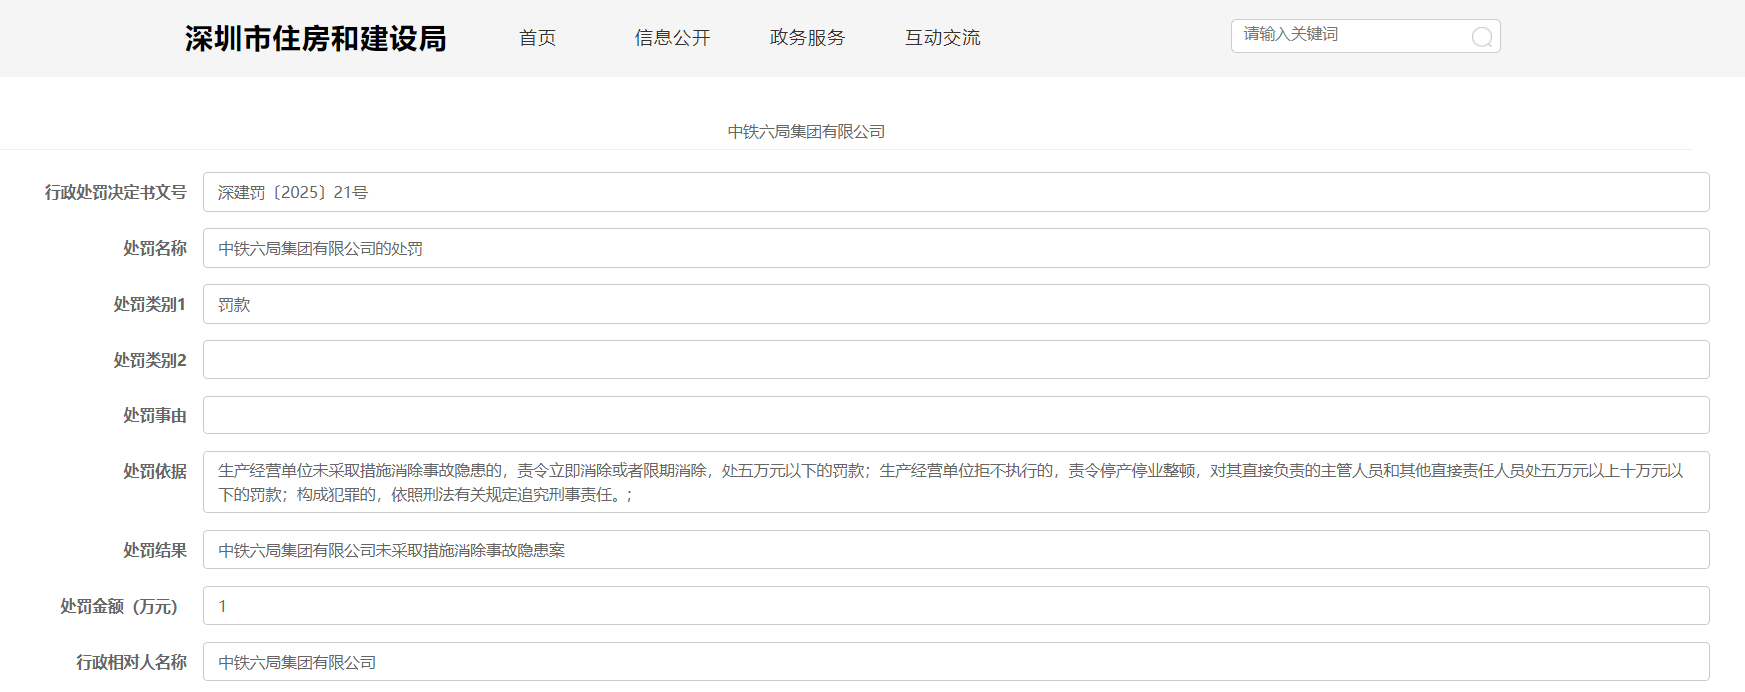The height and width of the screenshot is (692, 1745).
Task: Click the 处罚依据 multi-line text area
Action: [955, 482]
